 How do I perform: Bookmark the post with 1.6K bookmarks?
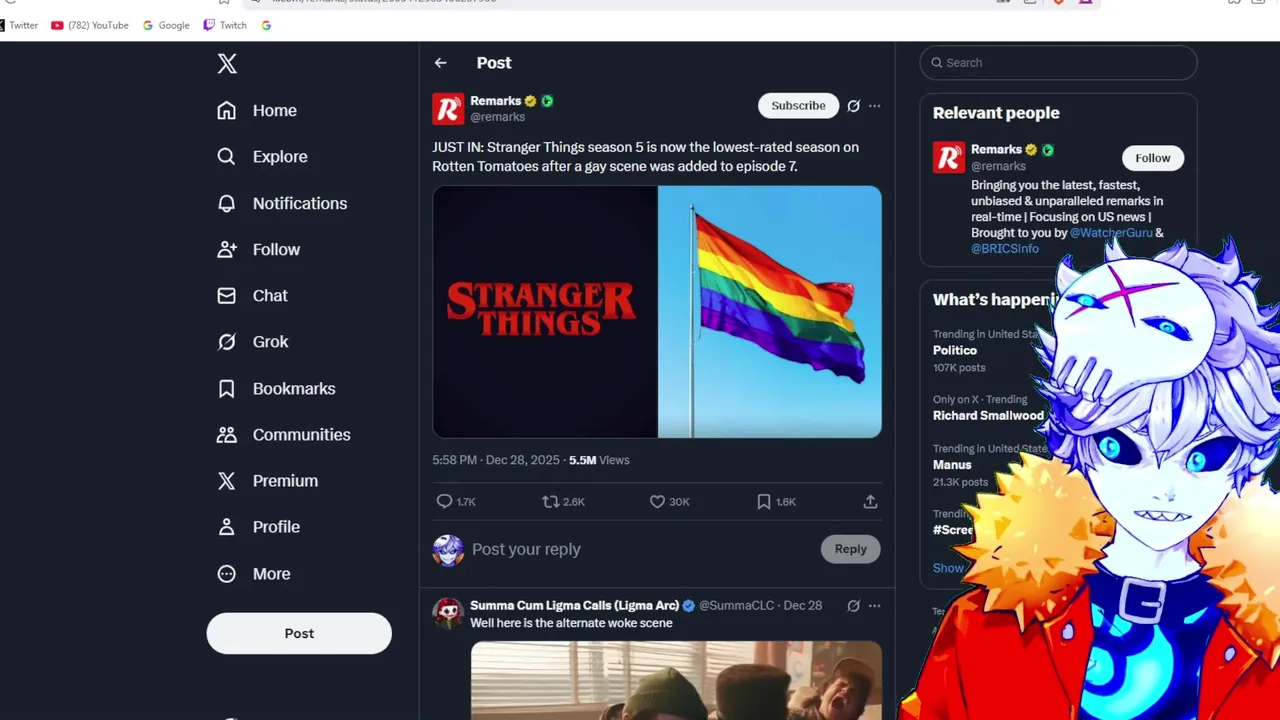tap(776, 501)
